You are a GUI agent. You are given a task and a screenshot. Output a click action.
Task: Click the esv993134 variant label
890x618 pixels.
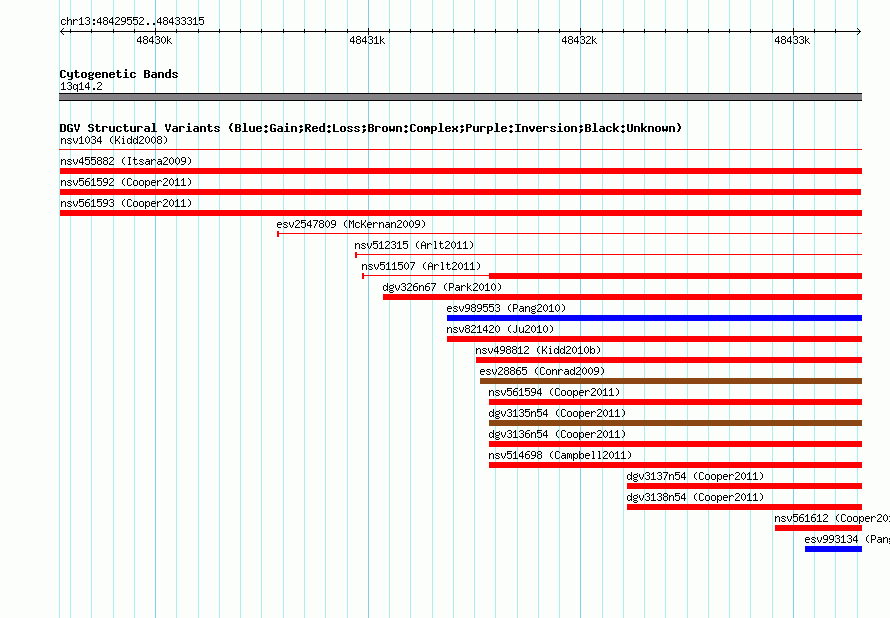pos(847,539)
